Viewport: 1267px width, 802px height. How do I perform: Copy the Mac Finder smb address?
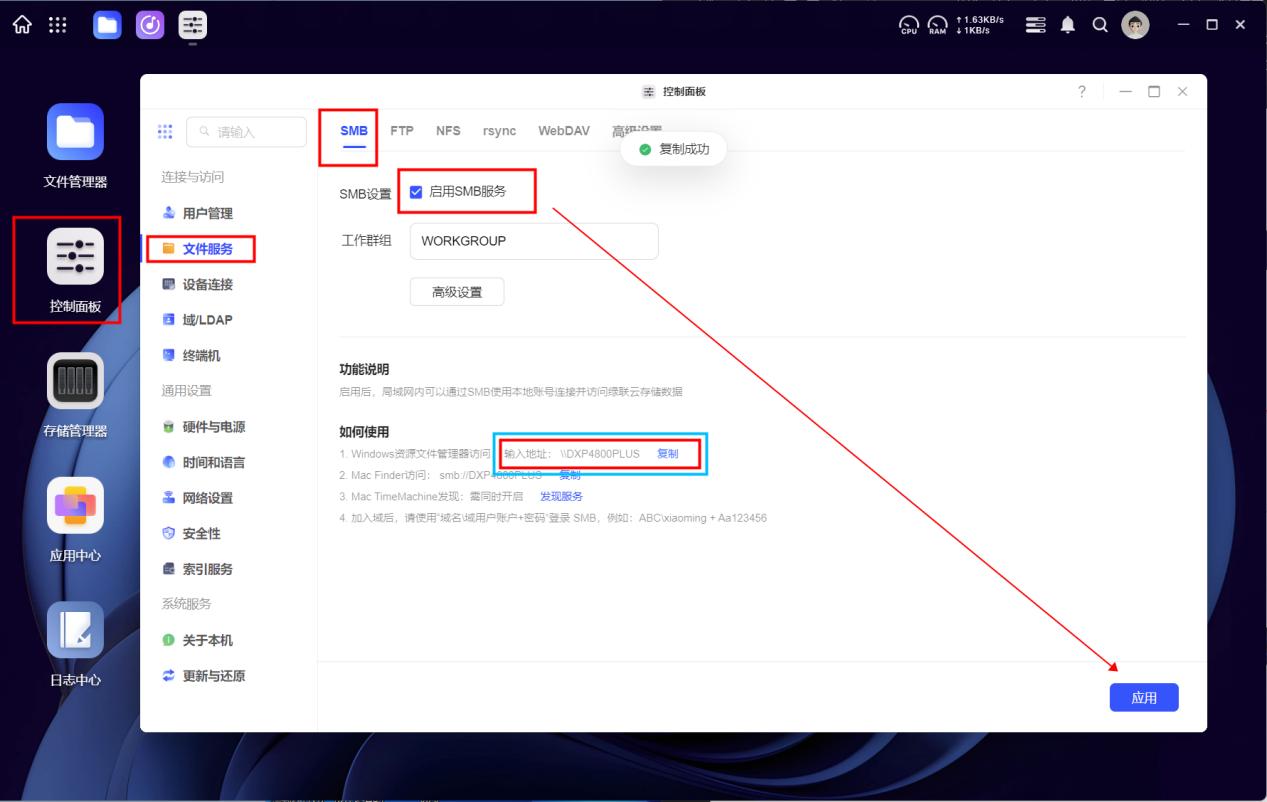coord(569,475)
